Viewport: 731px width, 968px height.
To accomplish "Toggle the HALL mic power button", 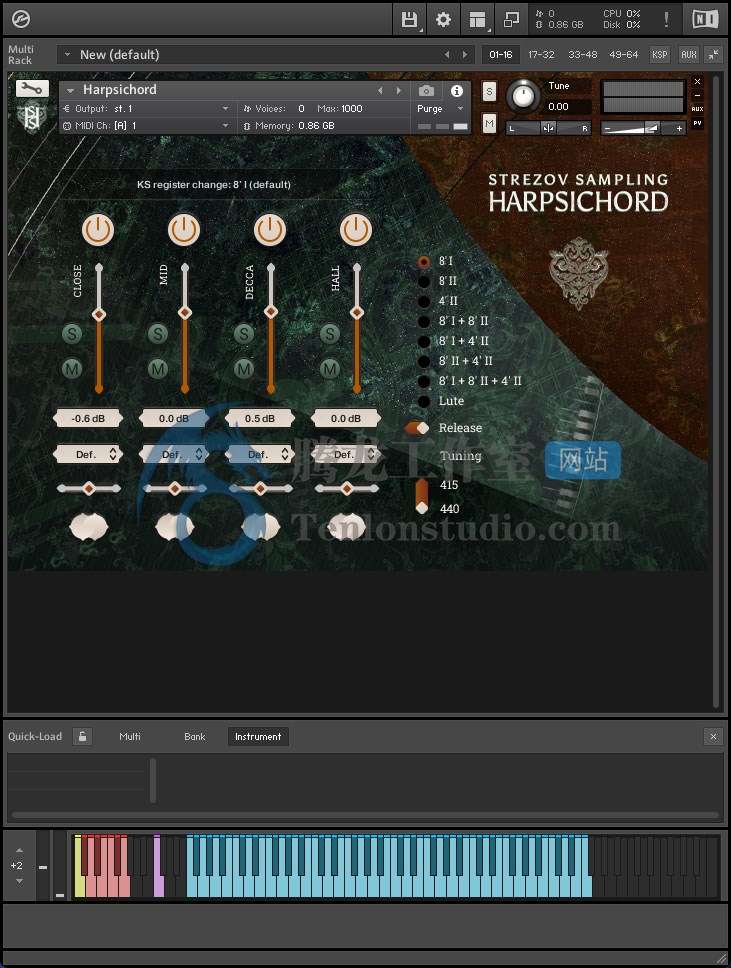I will click(x=356, y=230).
